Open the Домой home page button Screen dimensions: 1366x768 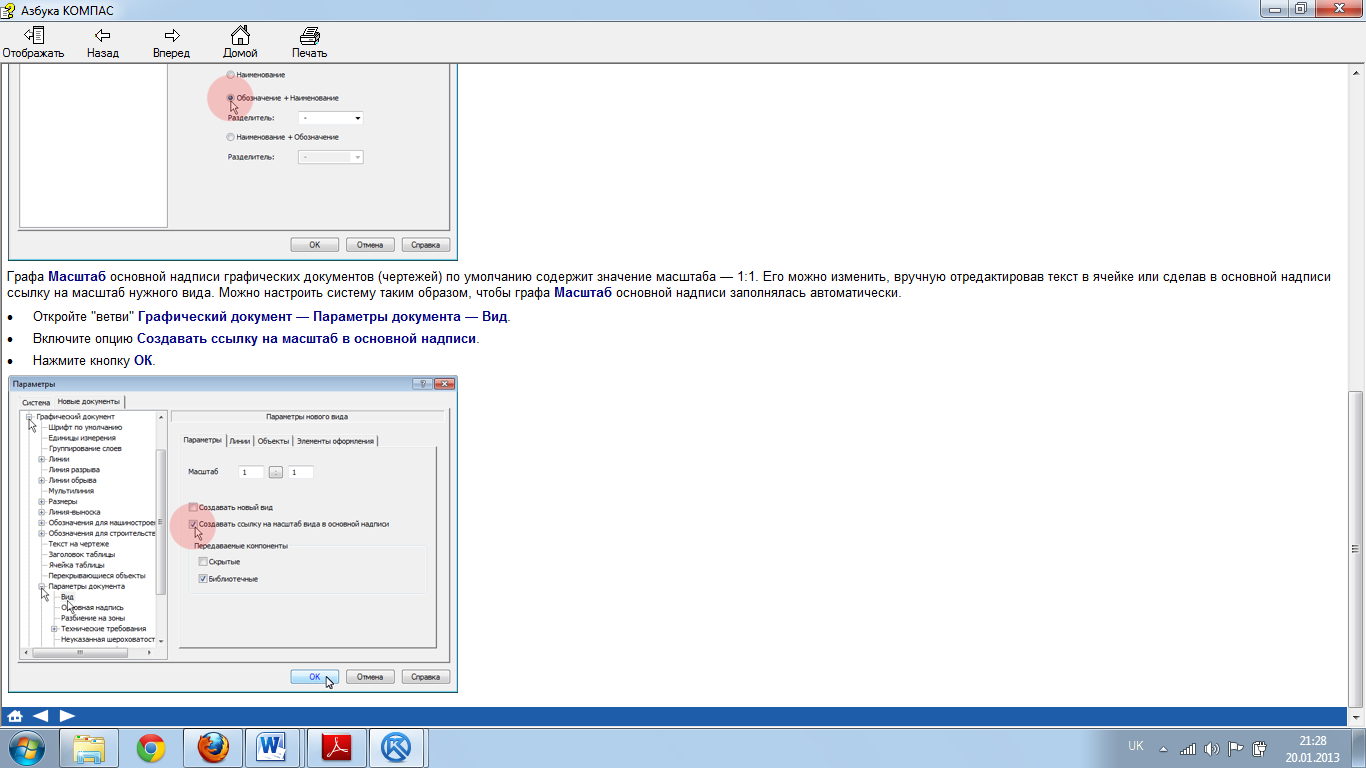pyautogui.click(x=240, y=43)
